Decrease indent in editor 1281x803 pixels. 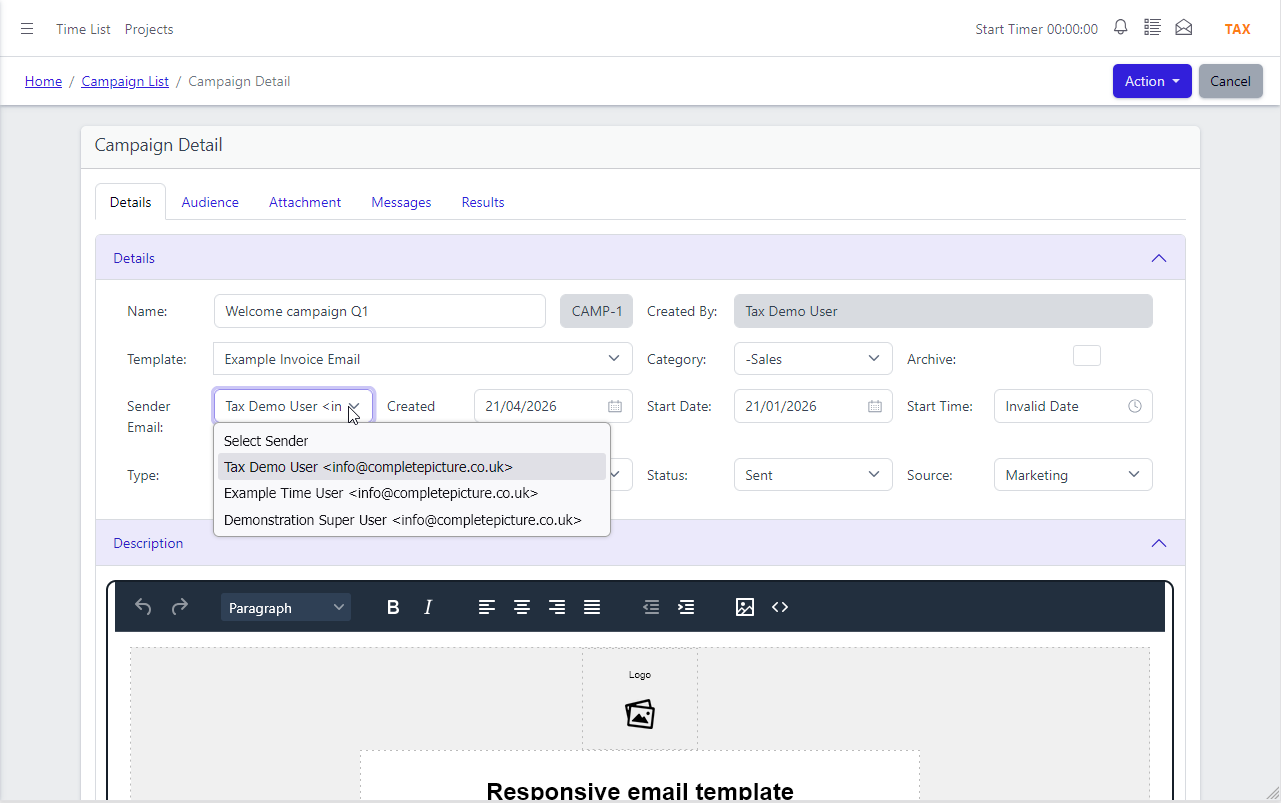pos(651,607)
